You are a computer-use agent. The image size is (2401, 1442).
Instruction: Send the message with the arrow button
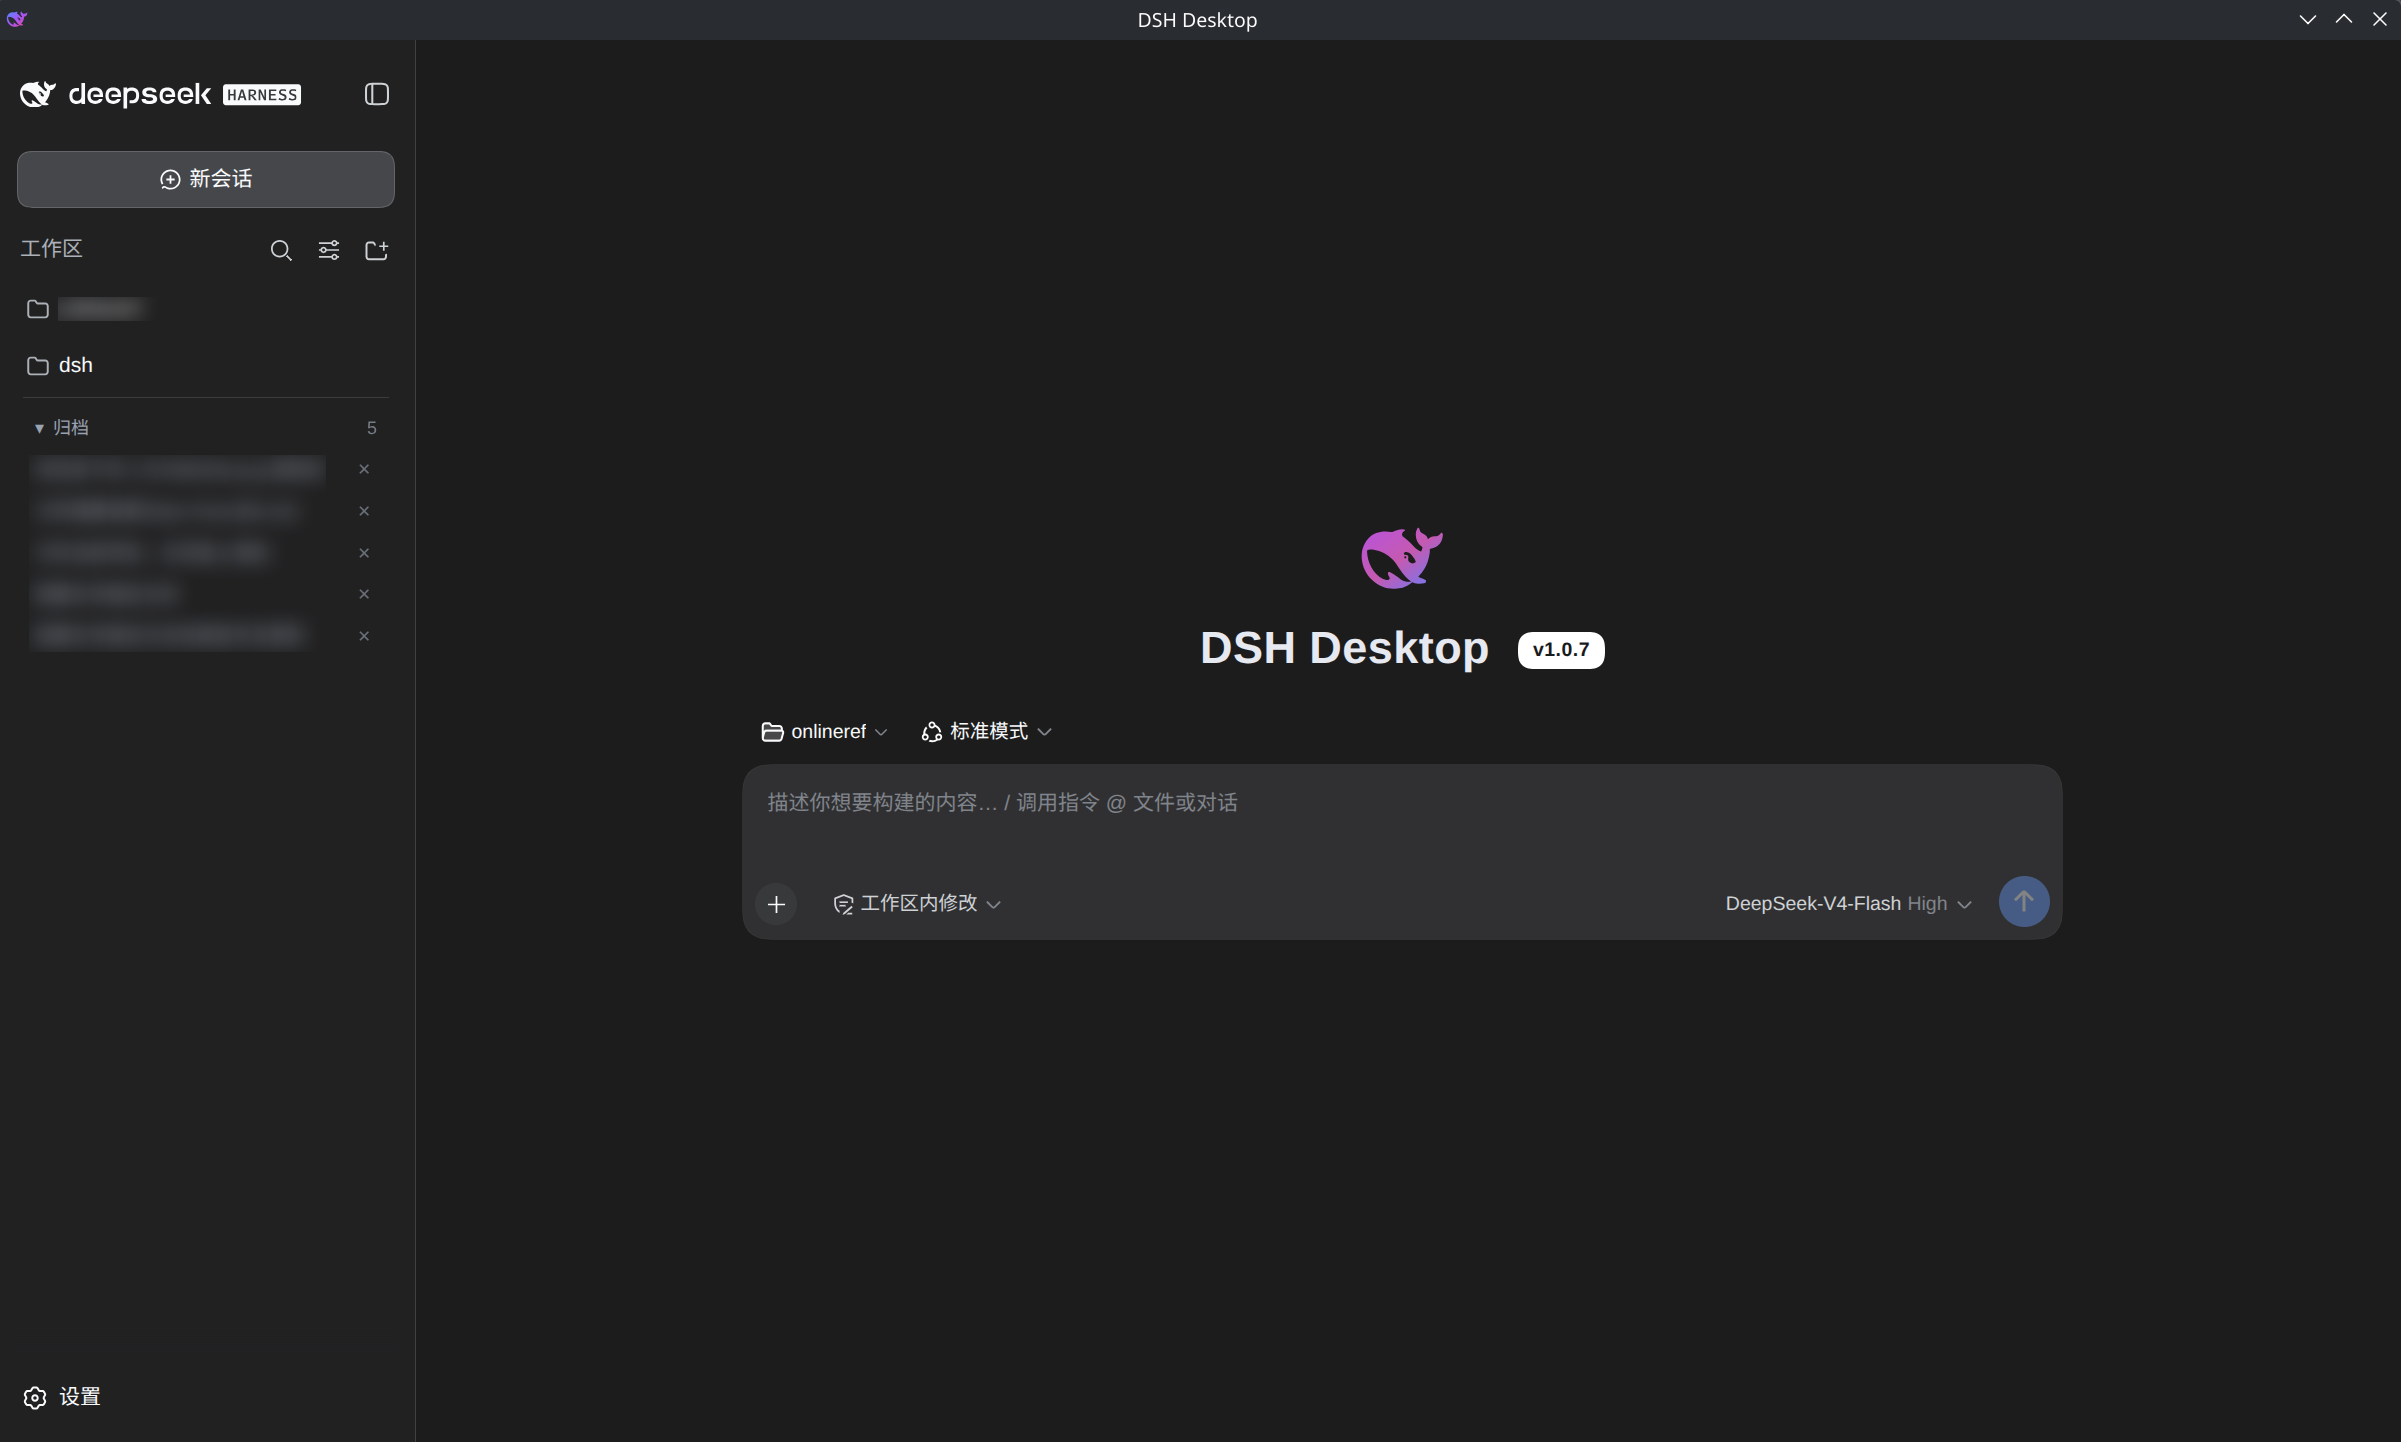point(2024,902)
